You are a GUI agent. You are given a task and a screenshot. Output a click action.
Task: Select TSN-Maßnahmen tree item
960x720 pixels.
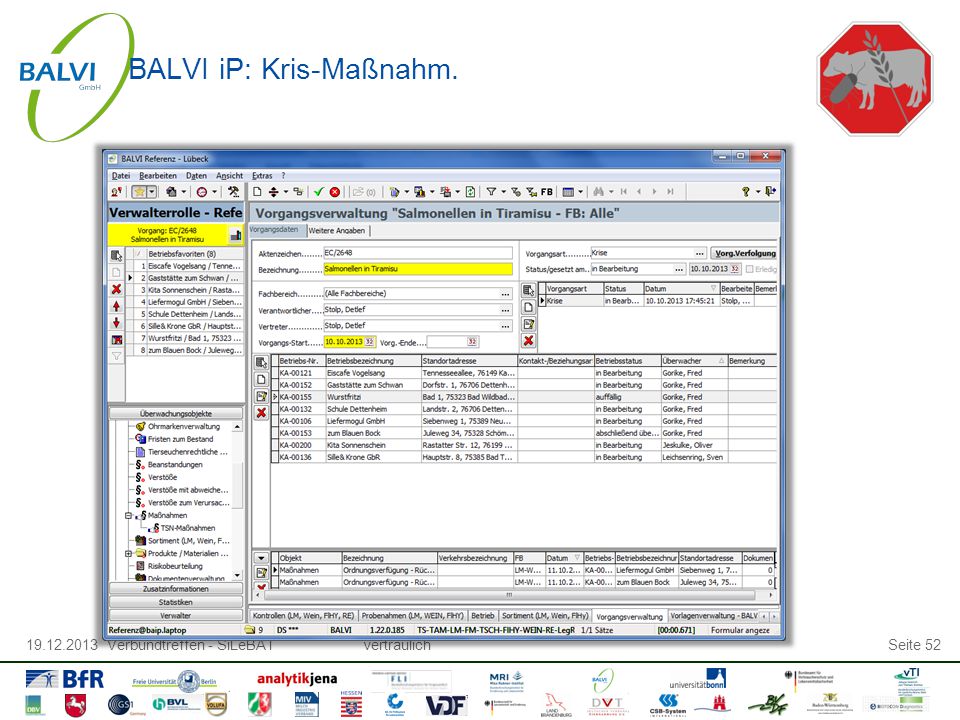coord(188,528)
